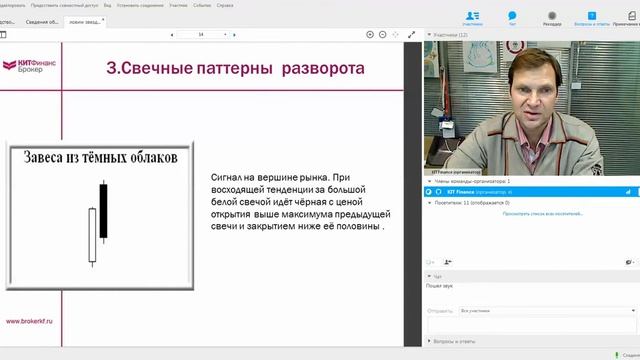Expand the Вопросы и ответы panel
The height and width of the screenshot is (360, 640).
pos(429,341)
